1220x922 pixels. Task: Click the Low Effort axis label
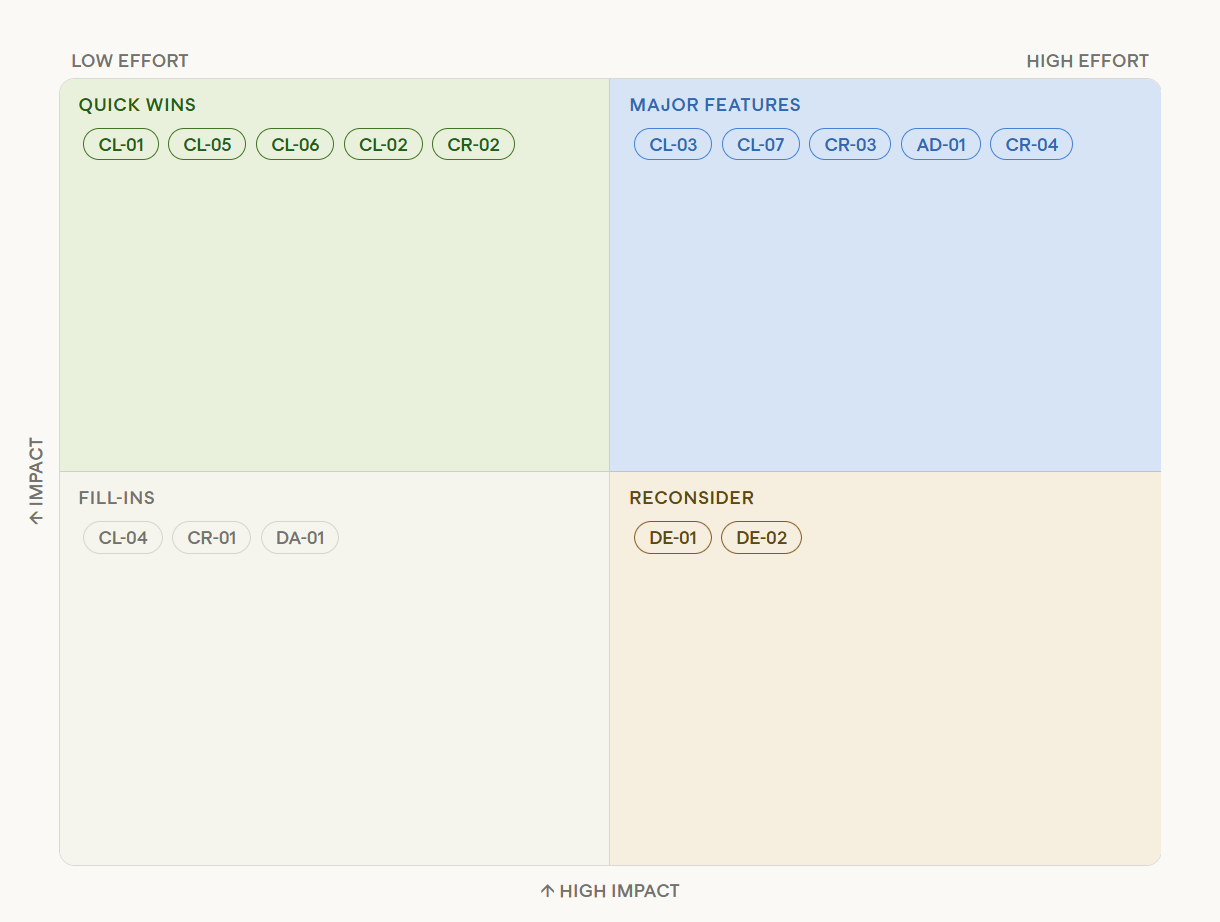(130, 61)
